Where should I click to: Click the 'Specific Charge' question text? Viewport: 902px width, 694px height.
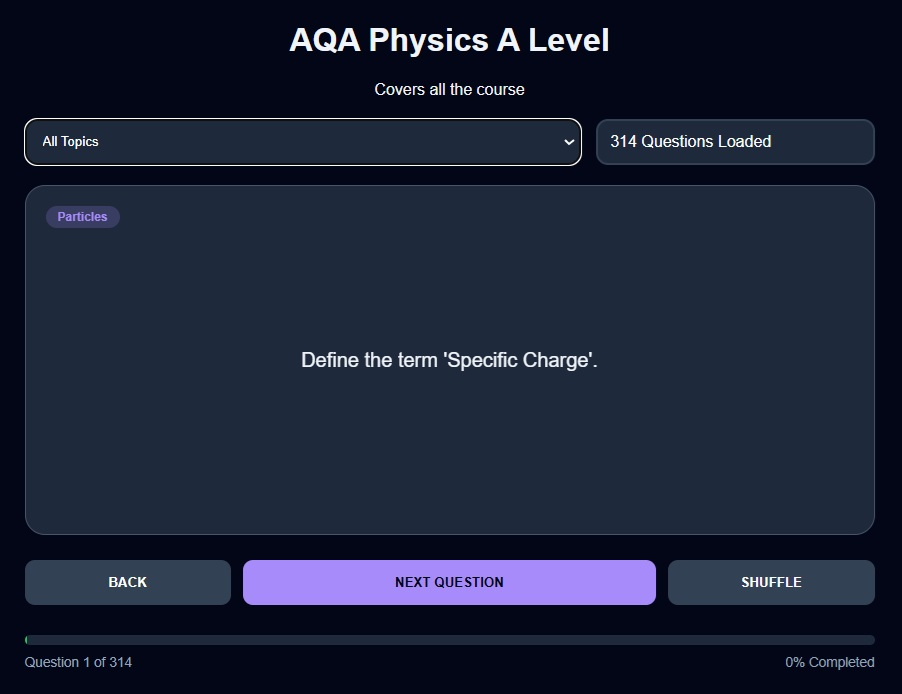click(449, 360)
